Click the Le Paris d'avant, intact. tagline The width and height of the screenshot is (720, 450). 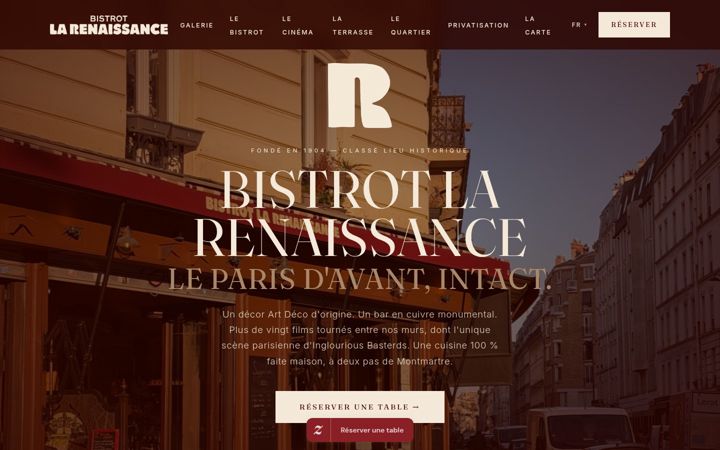pos(359,278)
